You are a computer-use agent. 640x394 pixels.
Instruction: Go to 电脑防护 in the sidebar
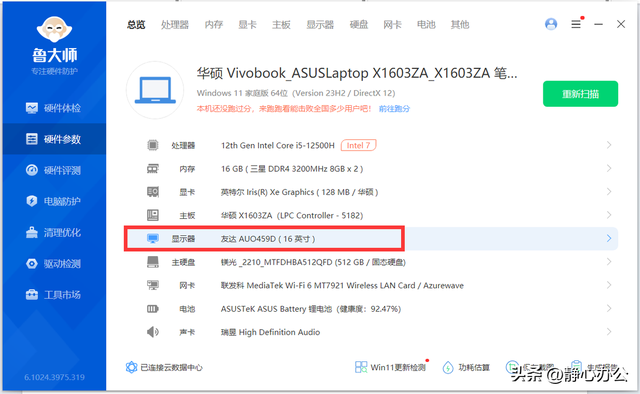(53, 201)
